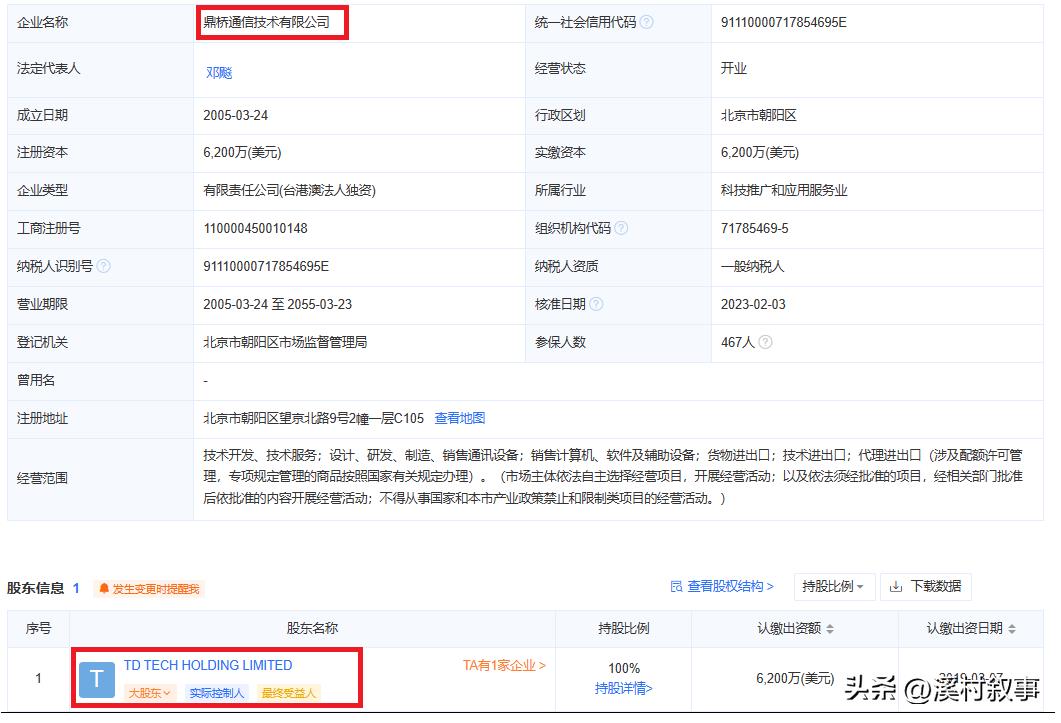
Task: Click the 股东名称 column header
Action: 312,628
